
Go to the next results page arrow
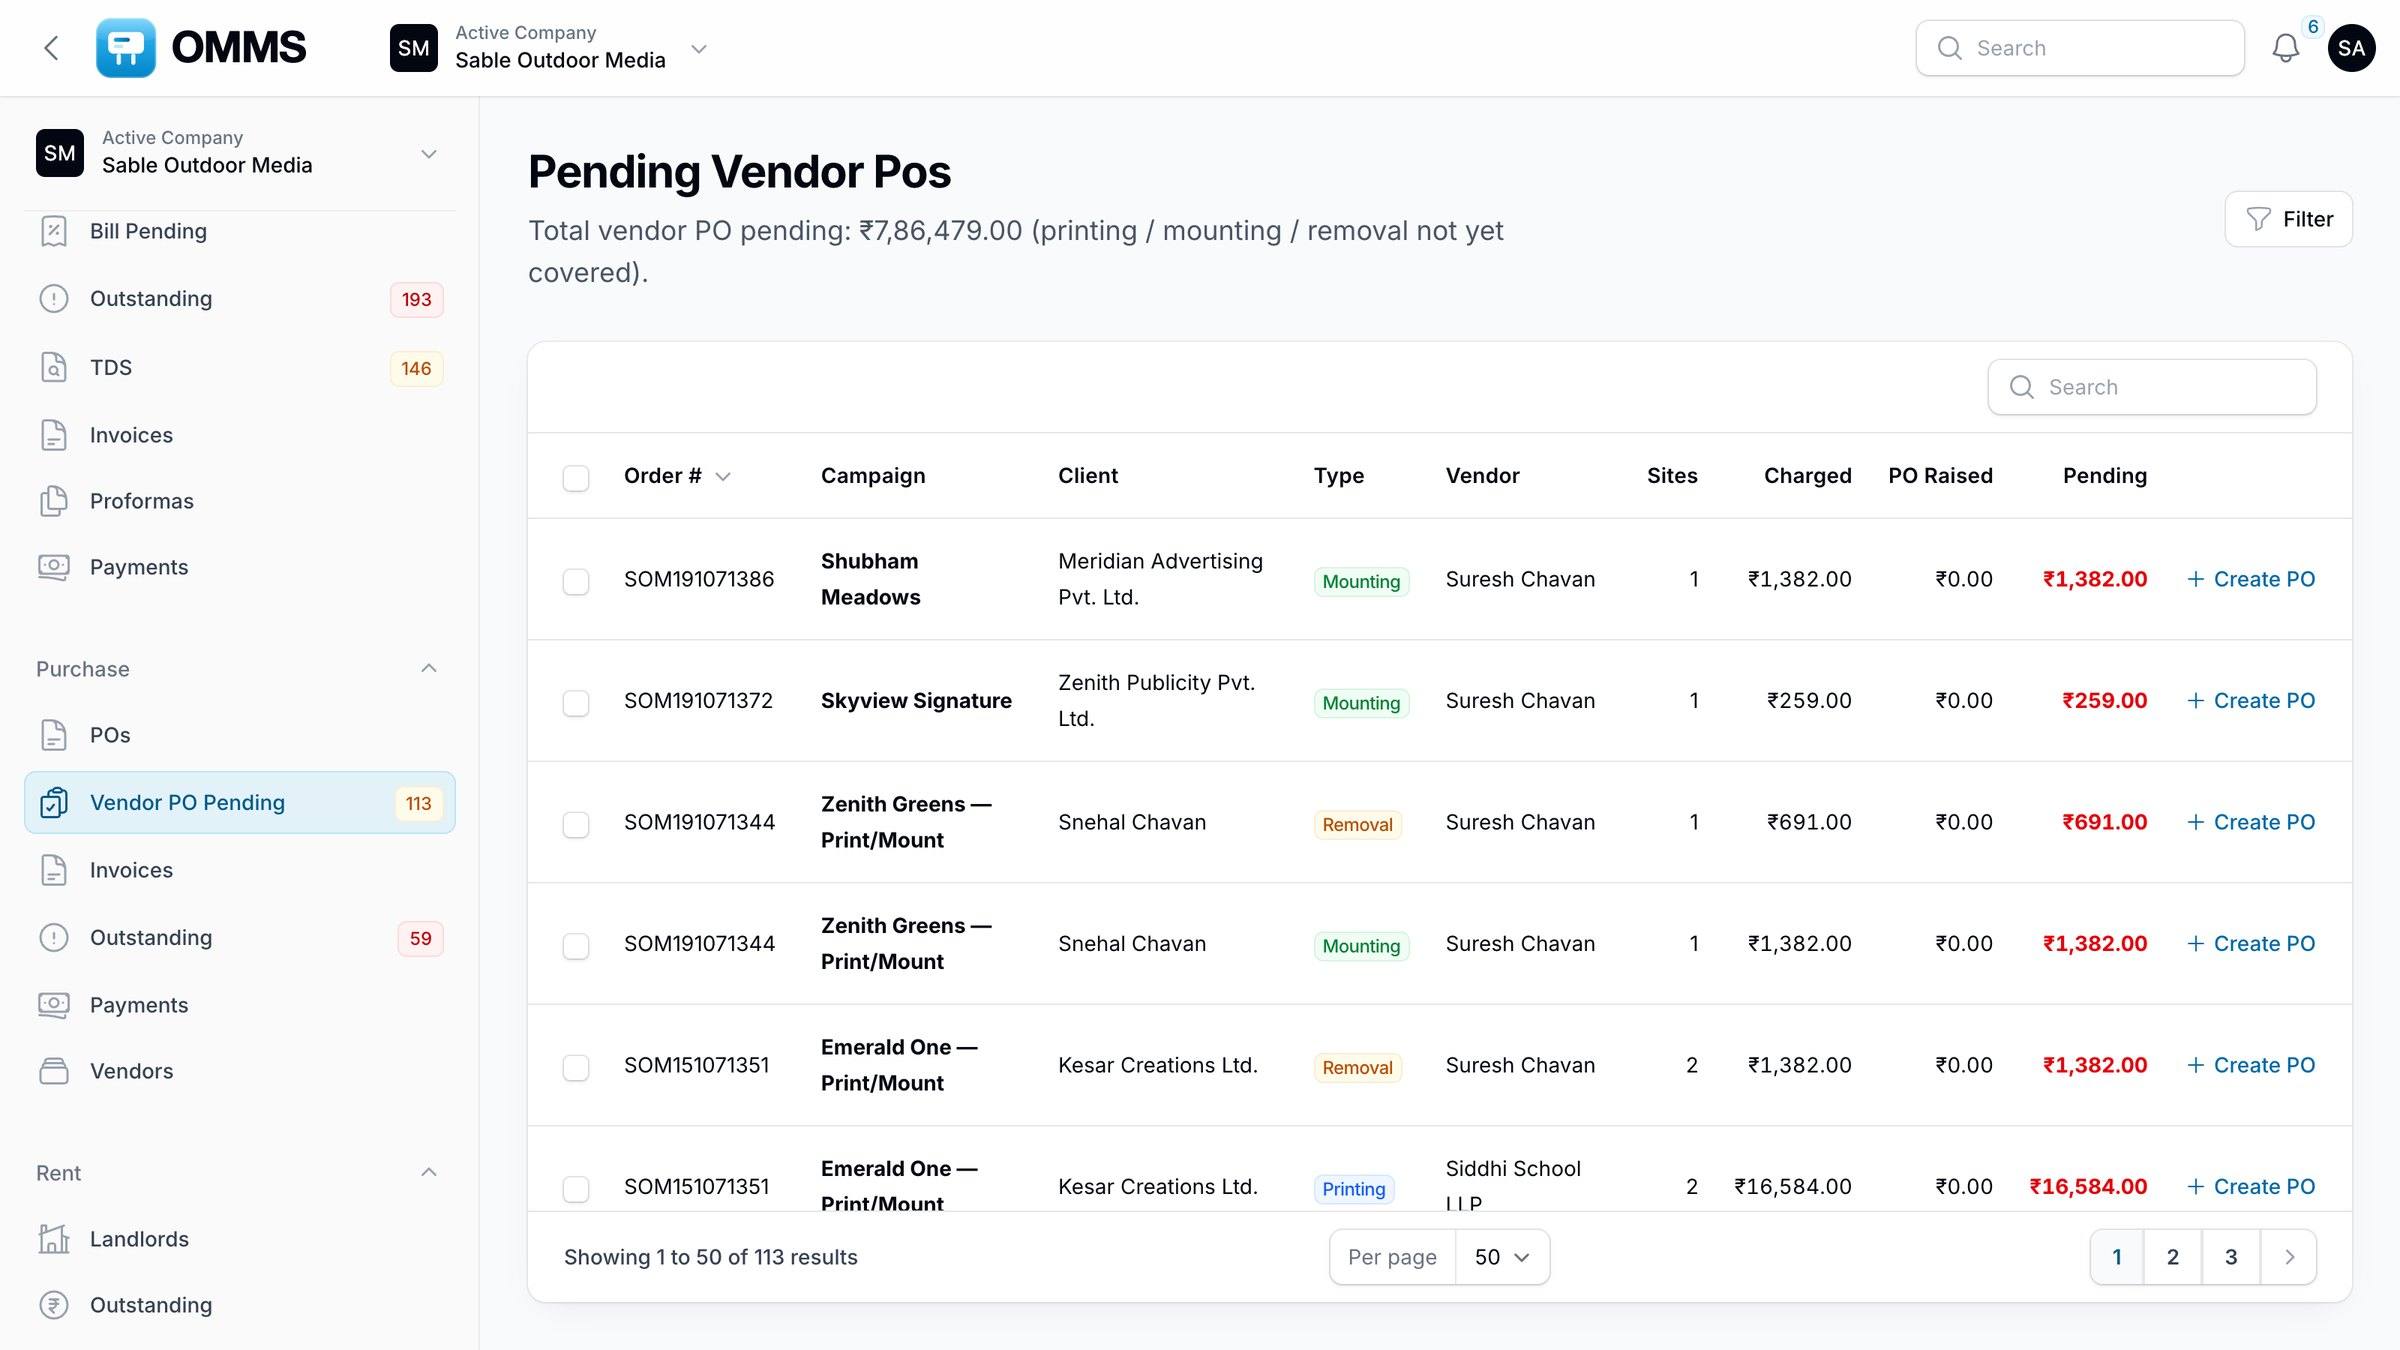2289,1257
